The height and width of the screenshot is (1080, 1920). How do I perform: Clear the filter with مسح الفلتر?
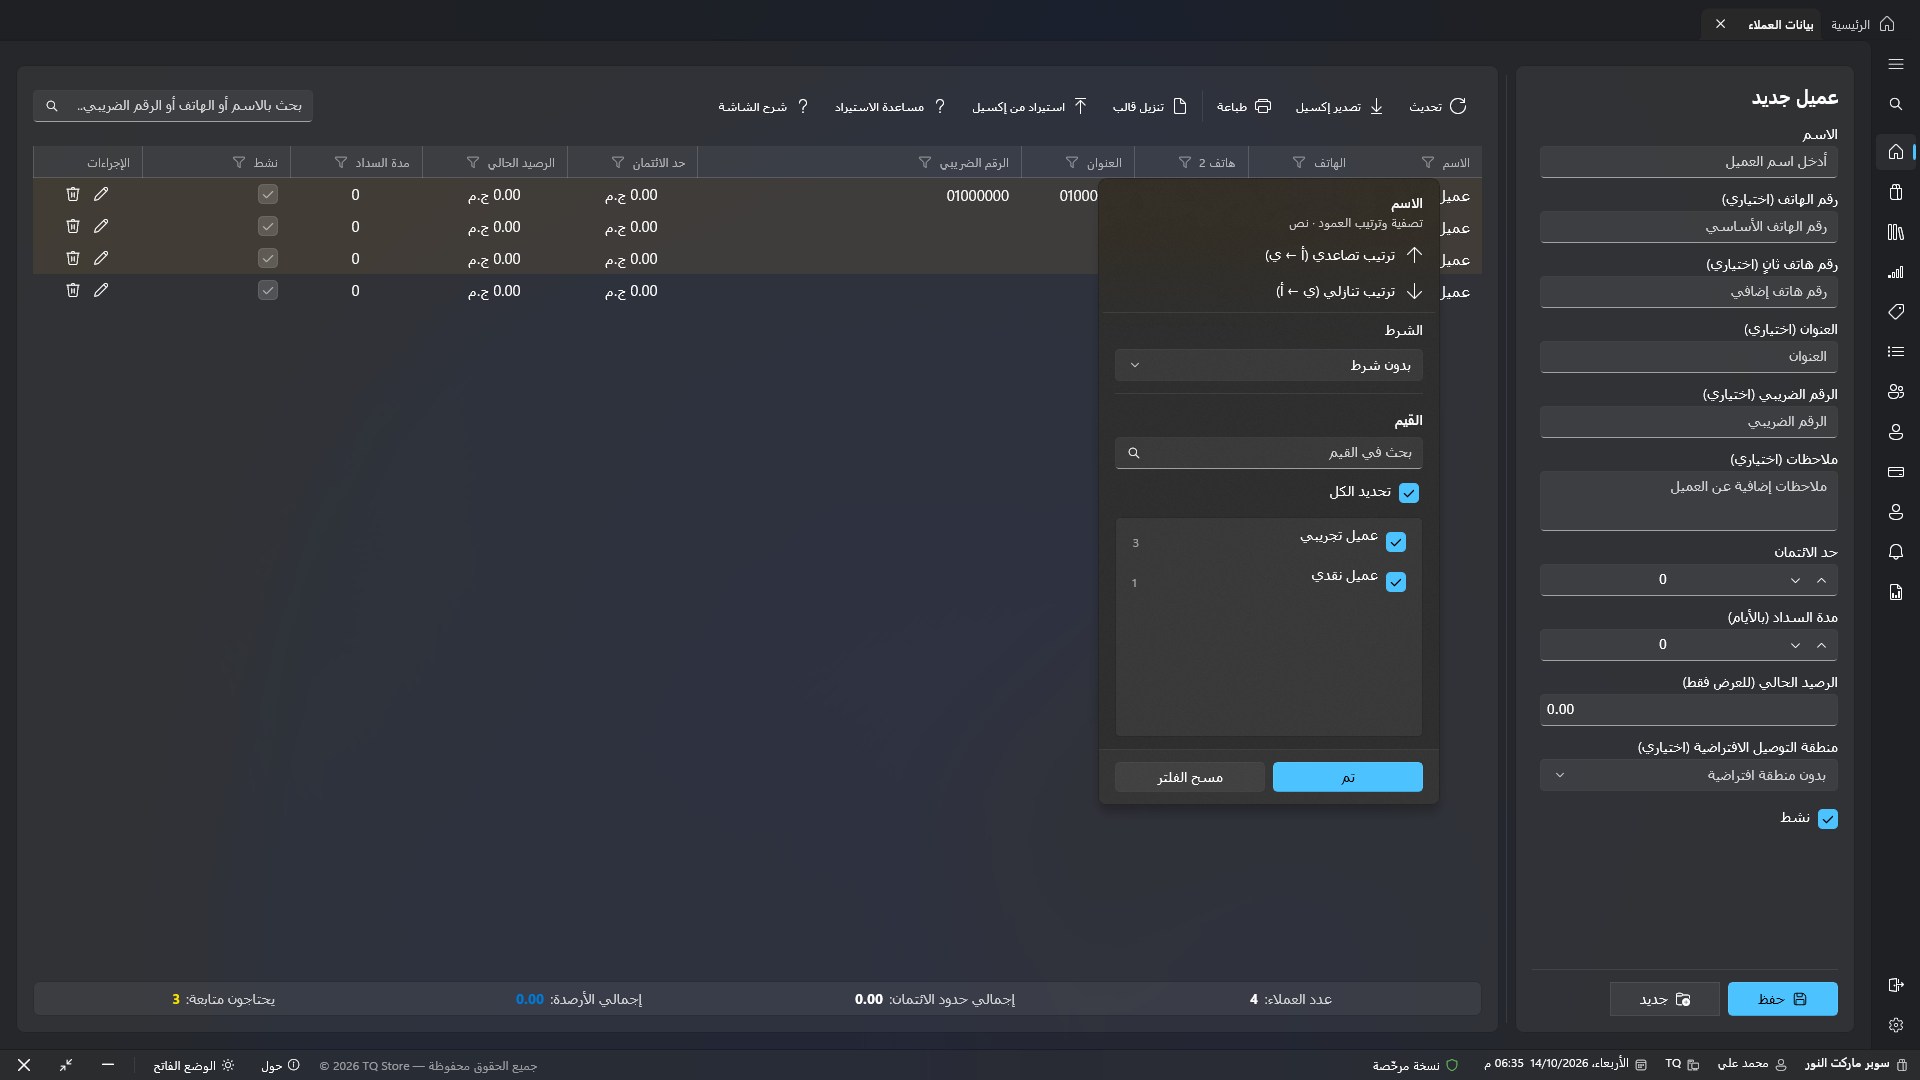1190,777
